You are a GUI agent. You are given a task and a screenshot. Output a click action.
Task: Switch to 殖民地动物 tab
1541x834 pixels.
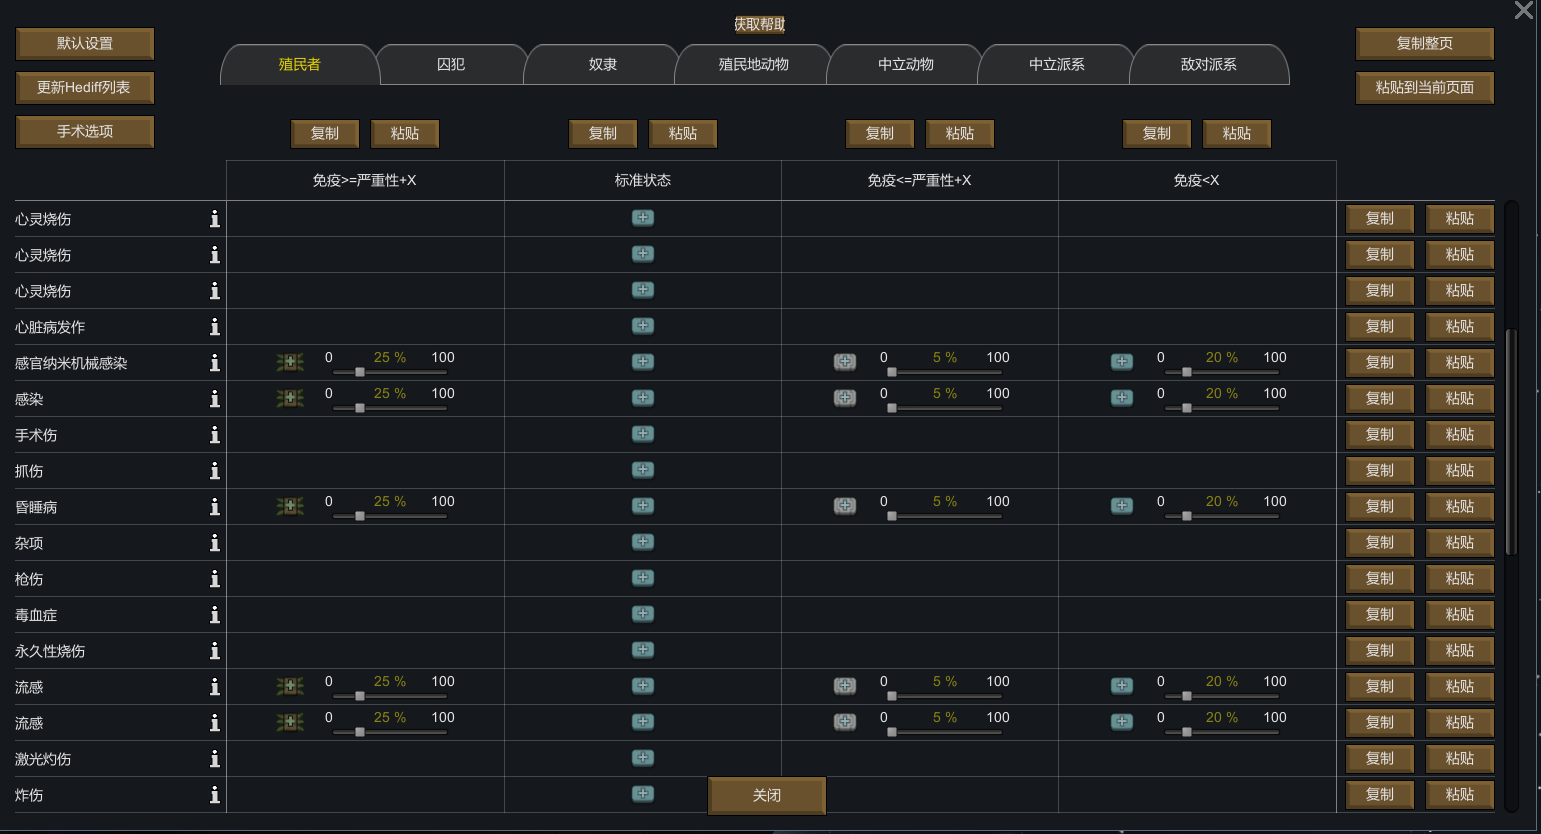click(754, 65)
